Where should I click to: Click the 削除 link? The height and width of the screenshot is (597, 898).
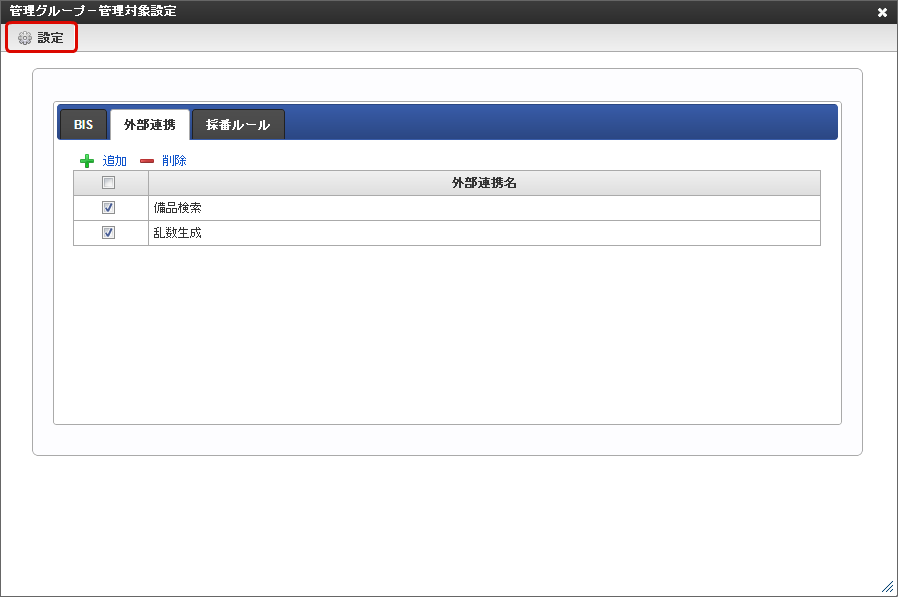tap(174, 161)
